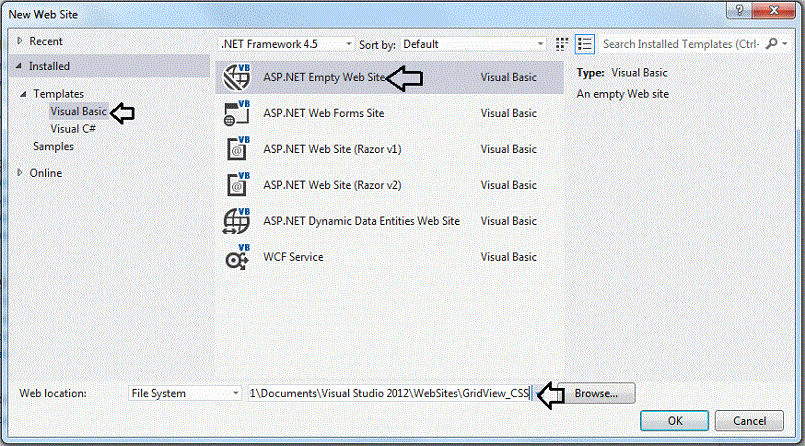Viewport: 805px width, 446px height.
Task: Click the Browse... button
Action: click(596, 393)
